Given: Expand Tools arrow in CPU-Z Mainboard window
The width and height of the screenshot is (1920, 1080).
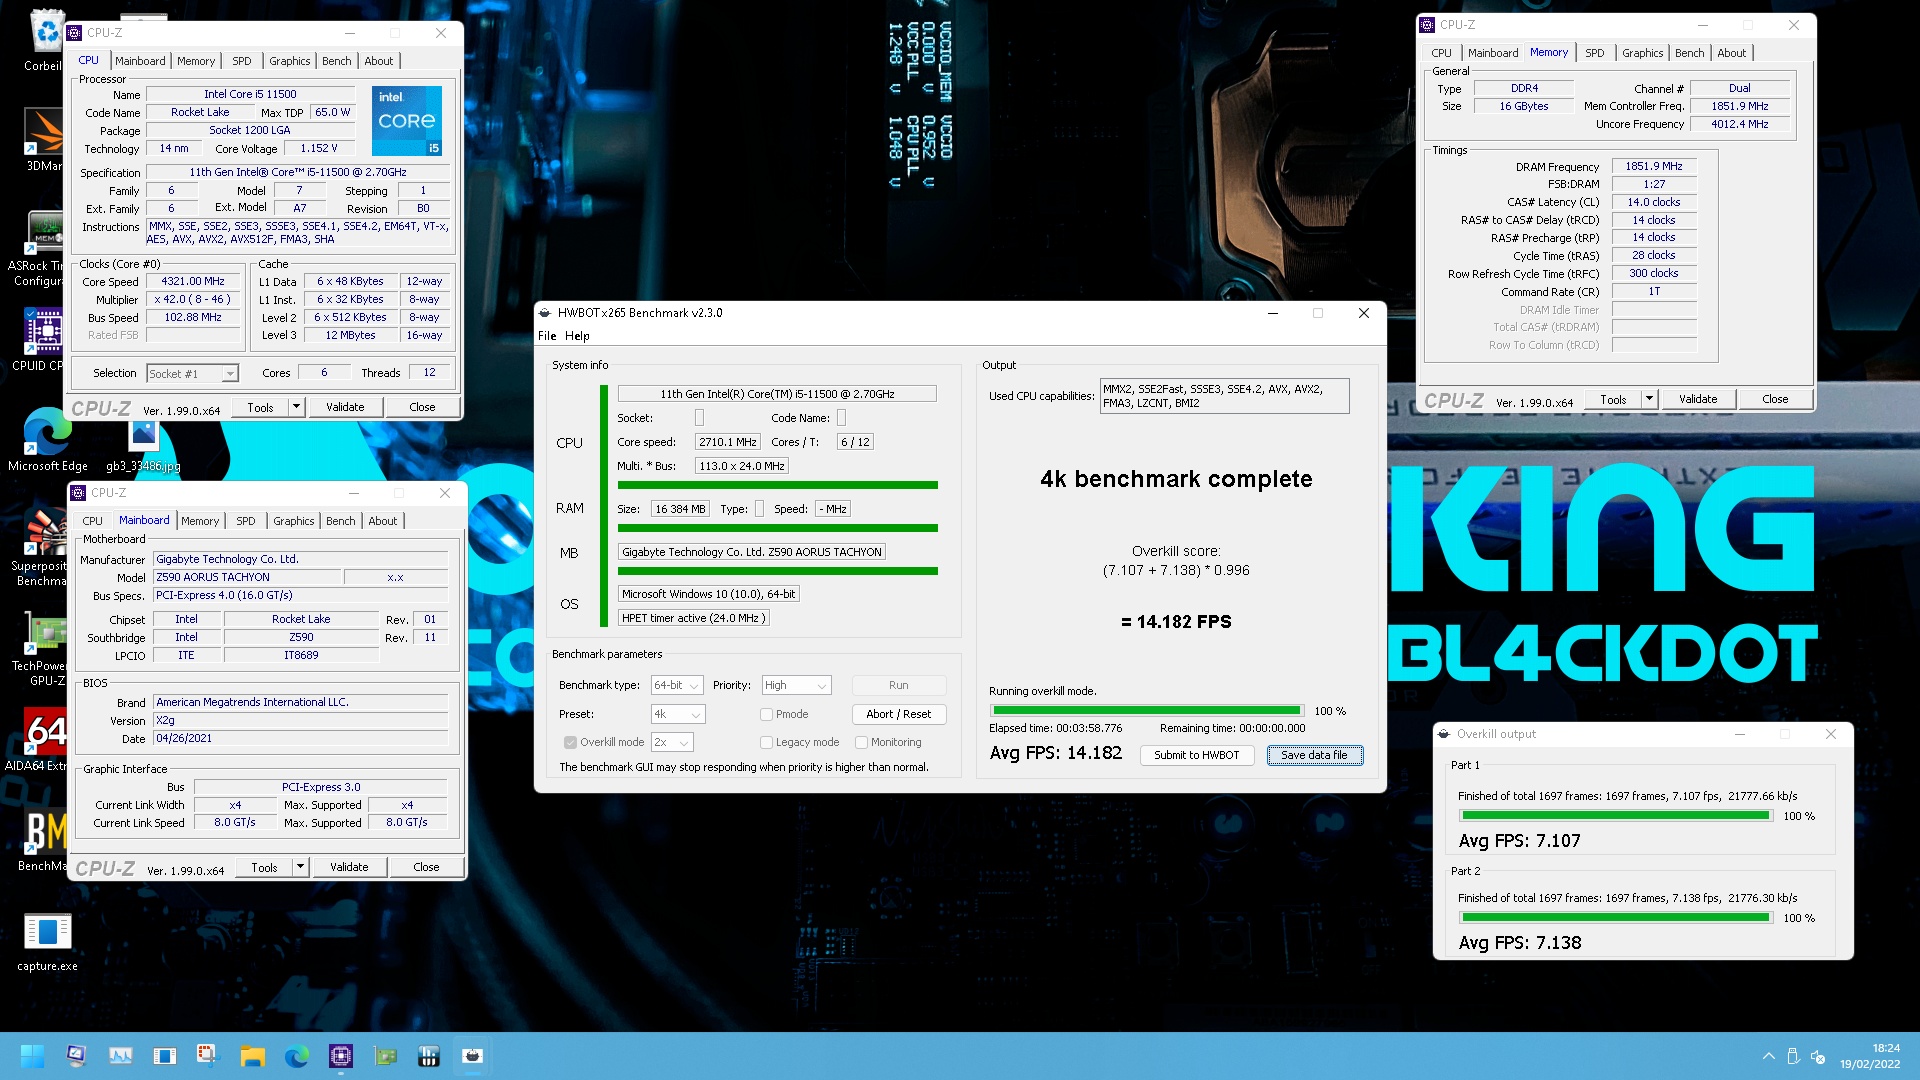Looking at the screenshot, I should [300, 867].
